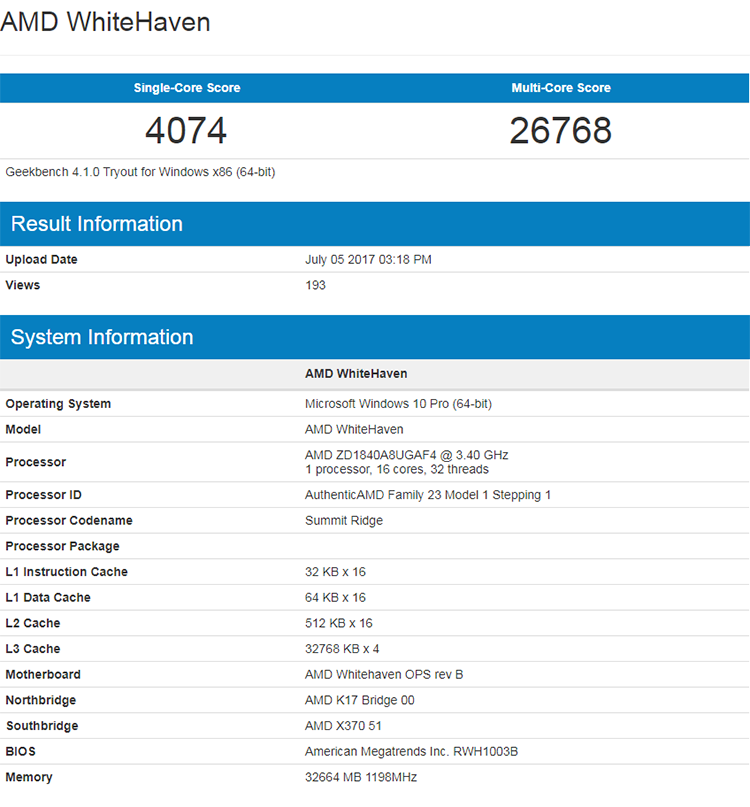This screenshot has height=807, width=750.
Task: Select the 32768 KB x 4 value
Action: (x=342, y=649)
